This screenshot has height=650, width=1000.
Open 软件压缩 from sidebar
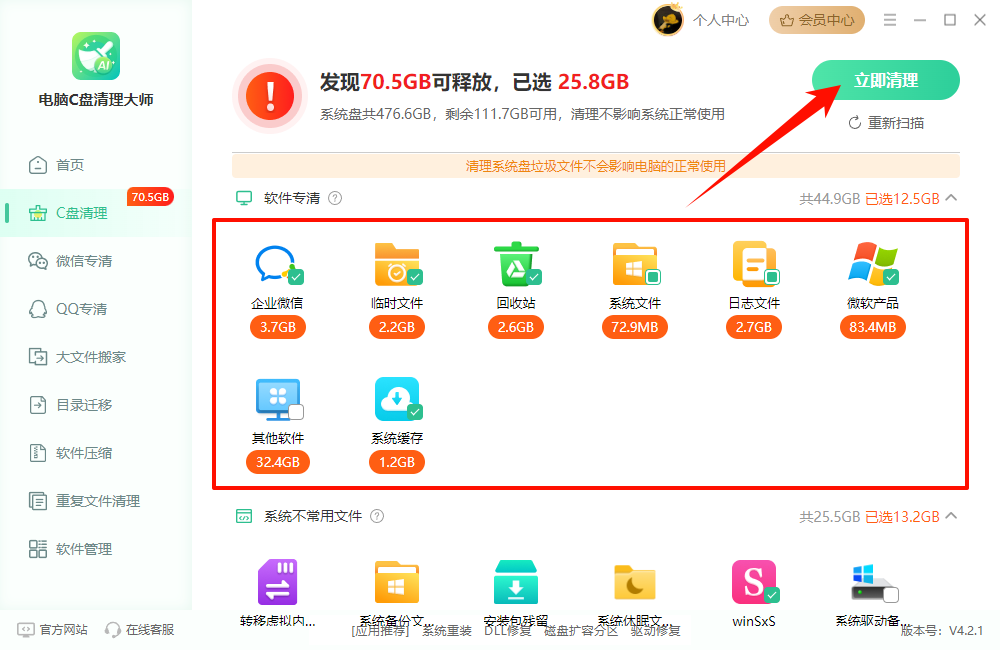pos(71,453)
